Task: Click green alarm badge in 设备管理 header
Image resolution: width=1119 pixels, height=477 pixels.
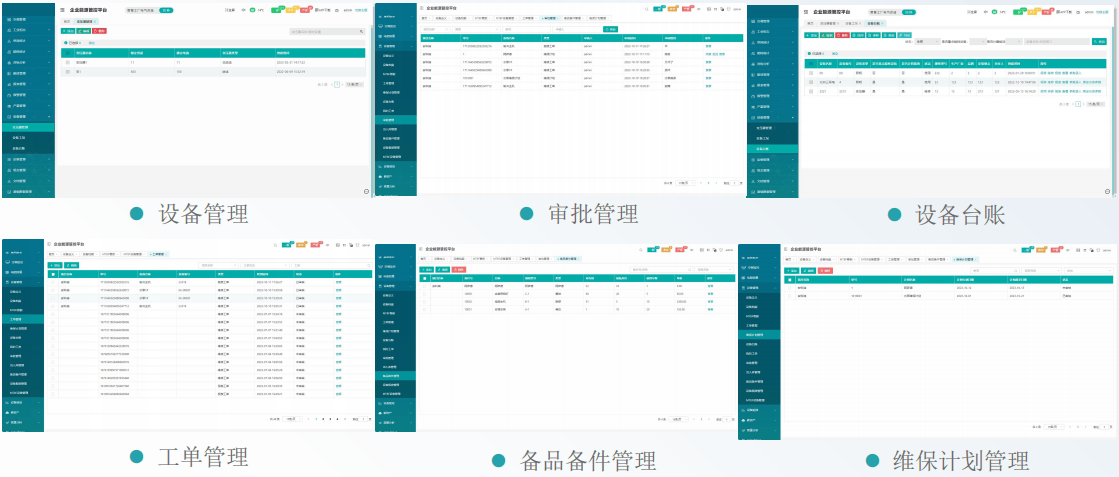Action: tap(278, 10)
